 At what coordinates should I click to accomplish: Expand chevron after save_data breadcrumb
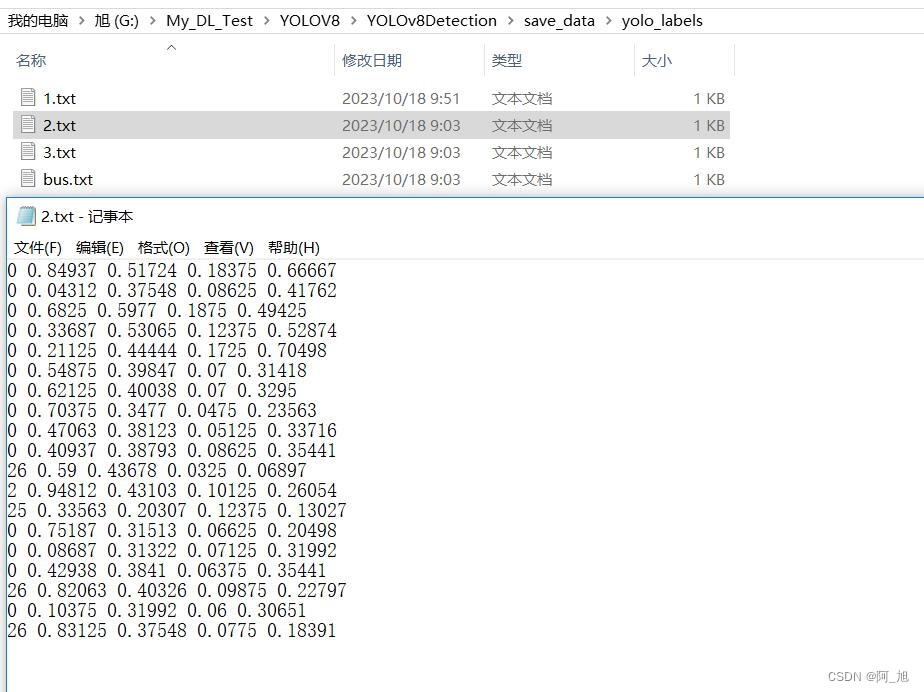pyautogui.click(x=609, y=21)
